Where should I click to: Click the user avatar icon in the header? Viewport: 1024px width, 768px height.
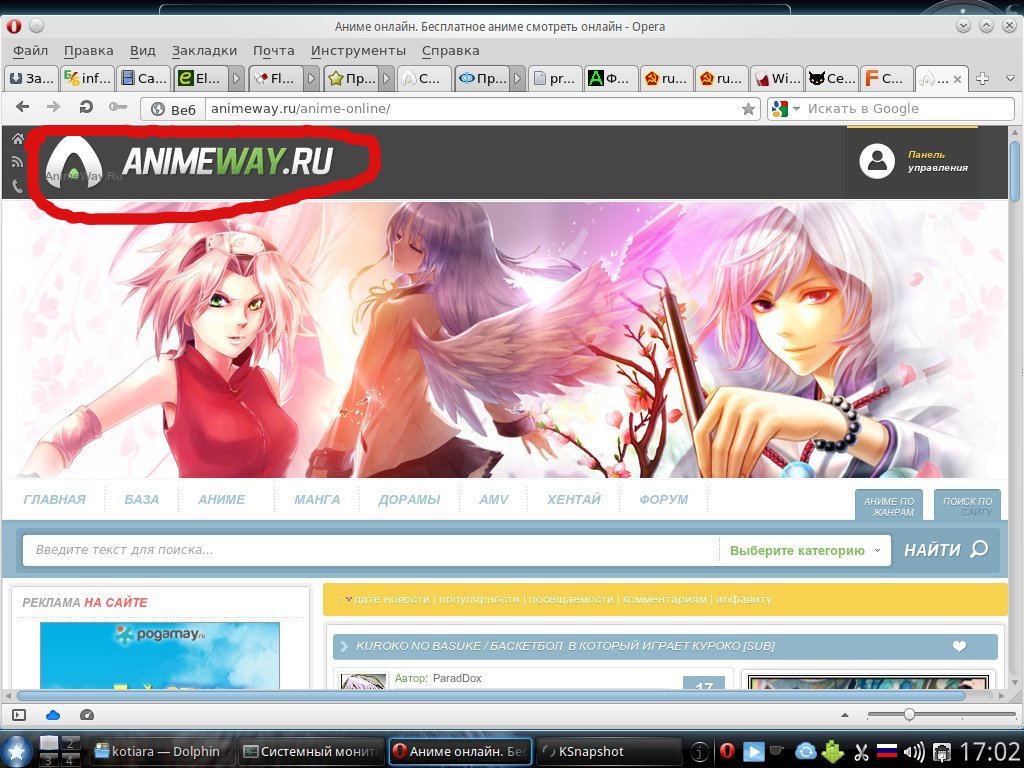pyautogui.click(x=876, y=161)
